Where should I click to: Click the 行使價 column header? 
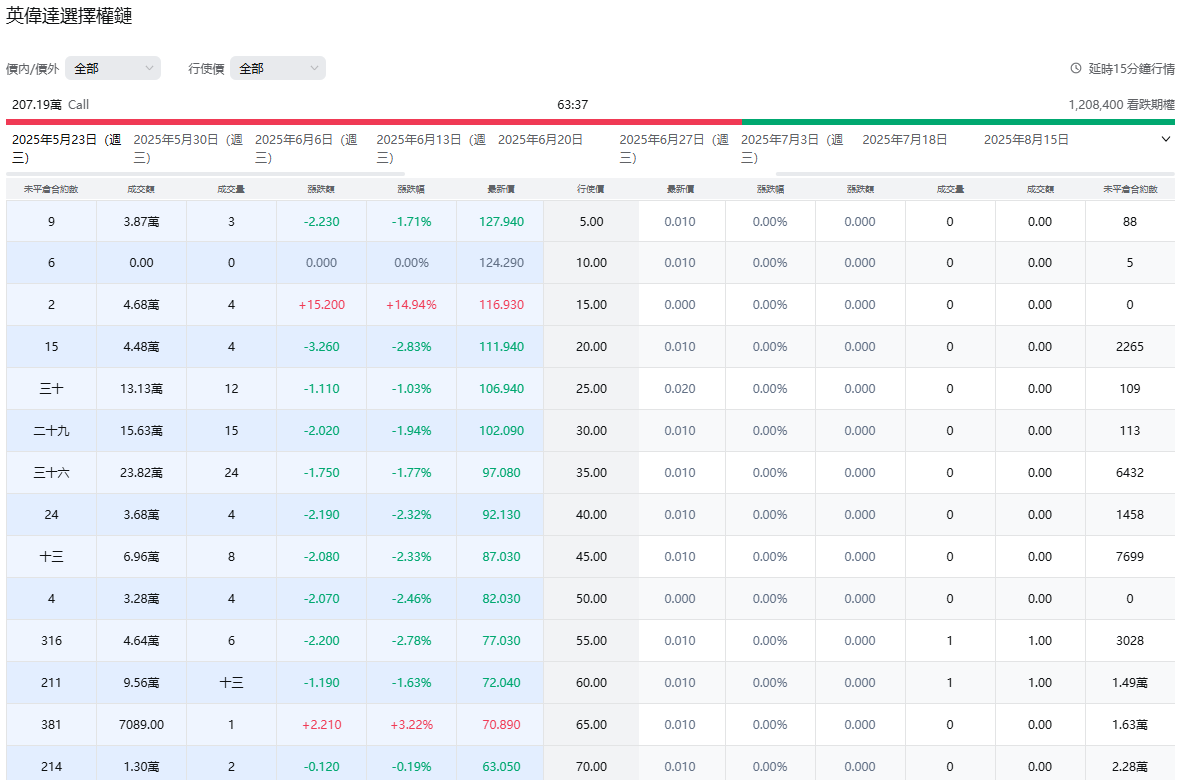(x=590, y=189)
